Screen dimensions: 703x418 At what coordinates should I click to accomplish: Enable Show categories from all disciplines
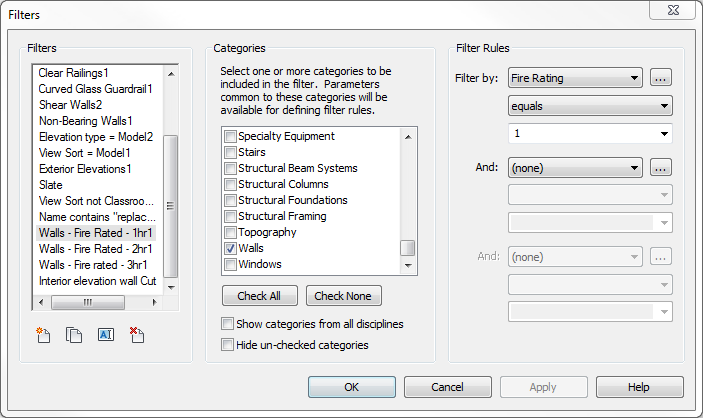pos(228,324)
